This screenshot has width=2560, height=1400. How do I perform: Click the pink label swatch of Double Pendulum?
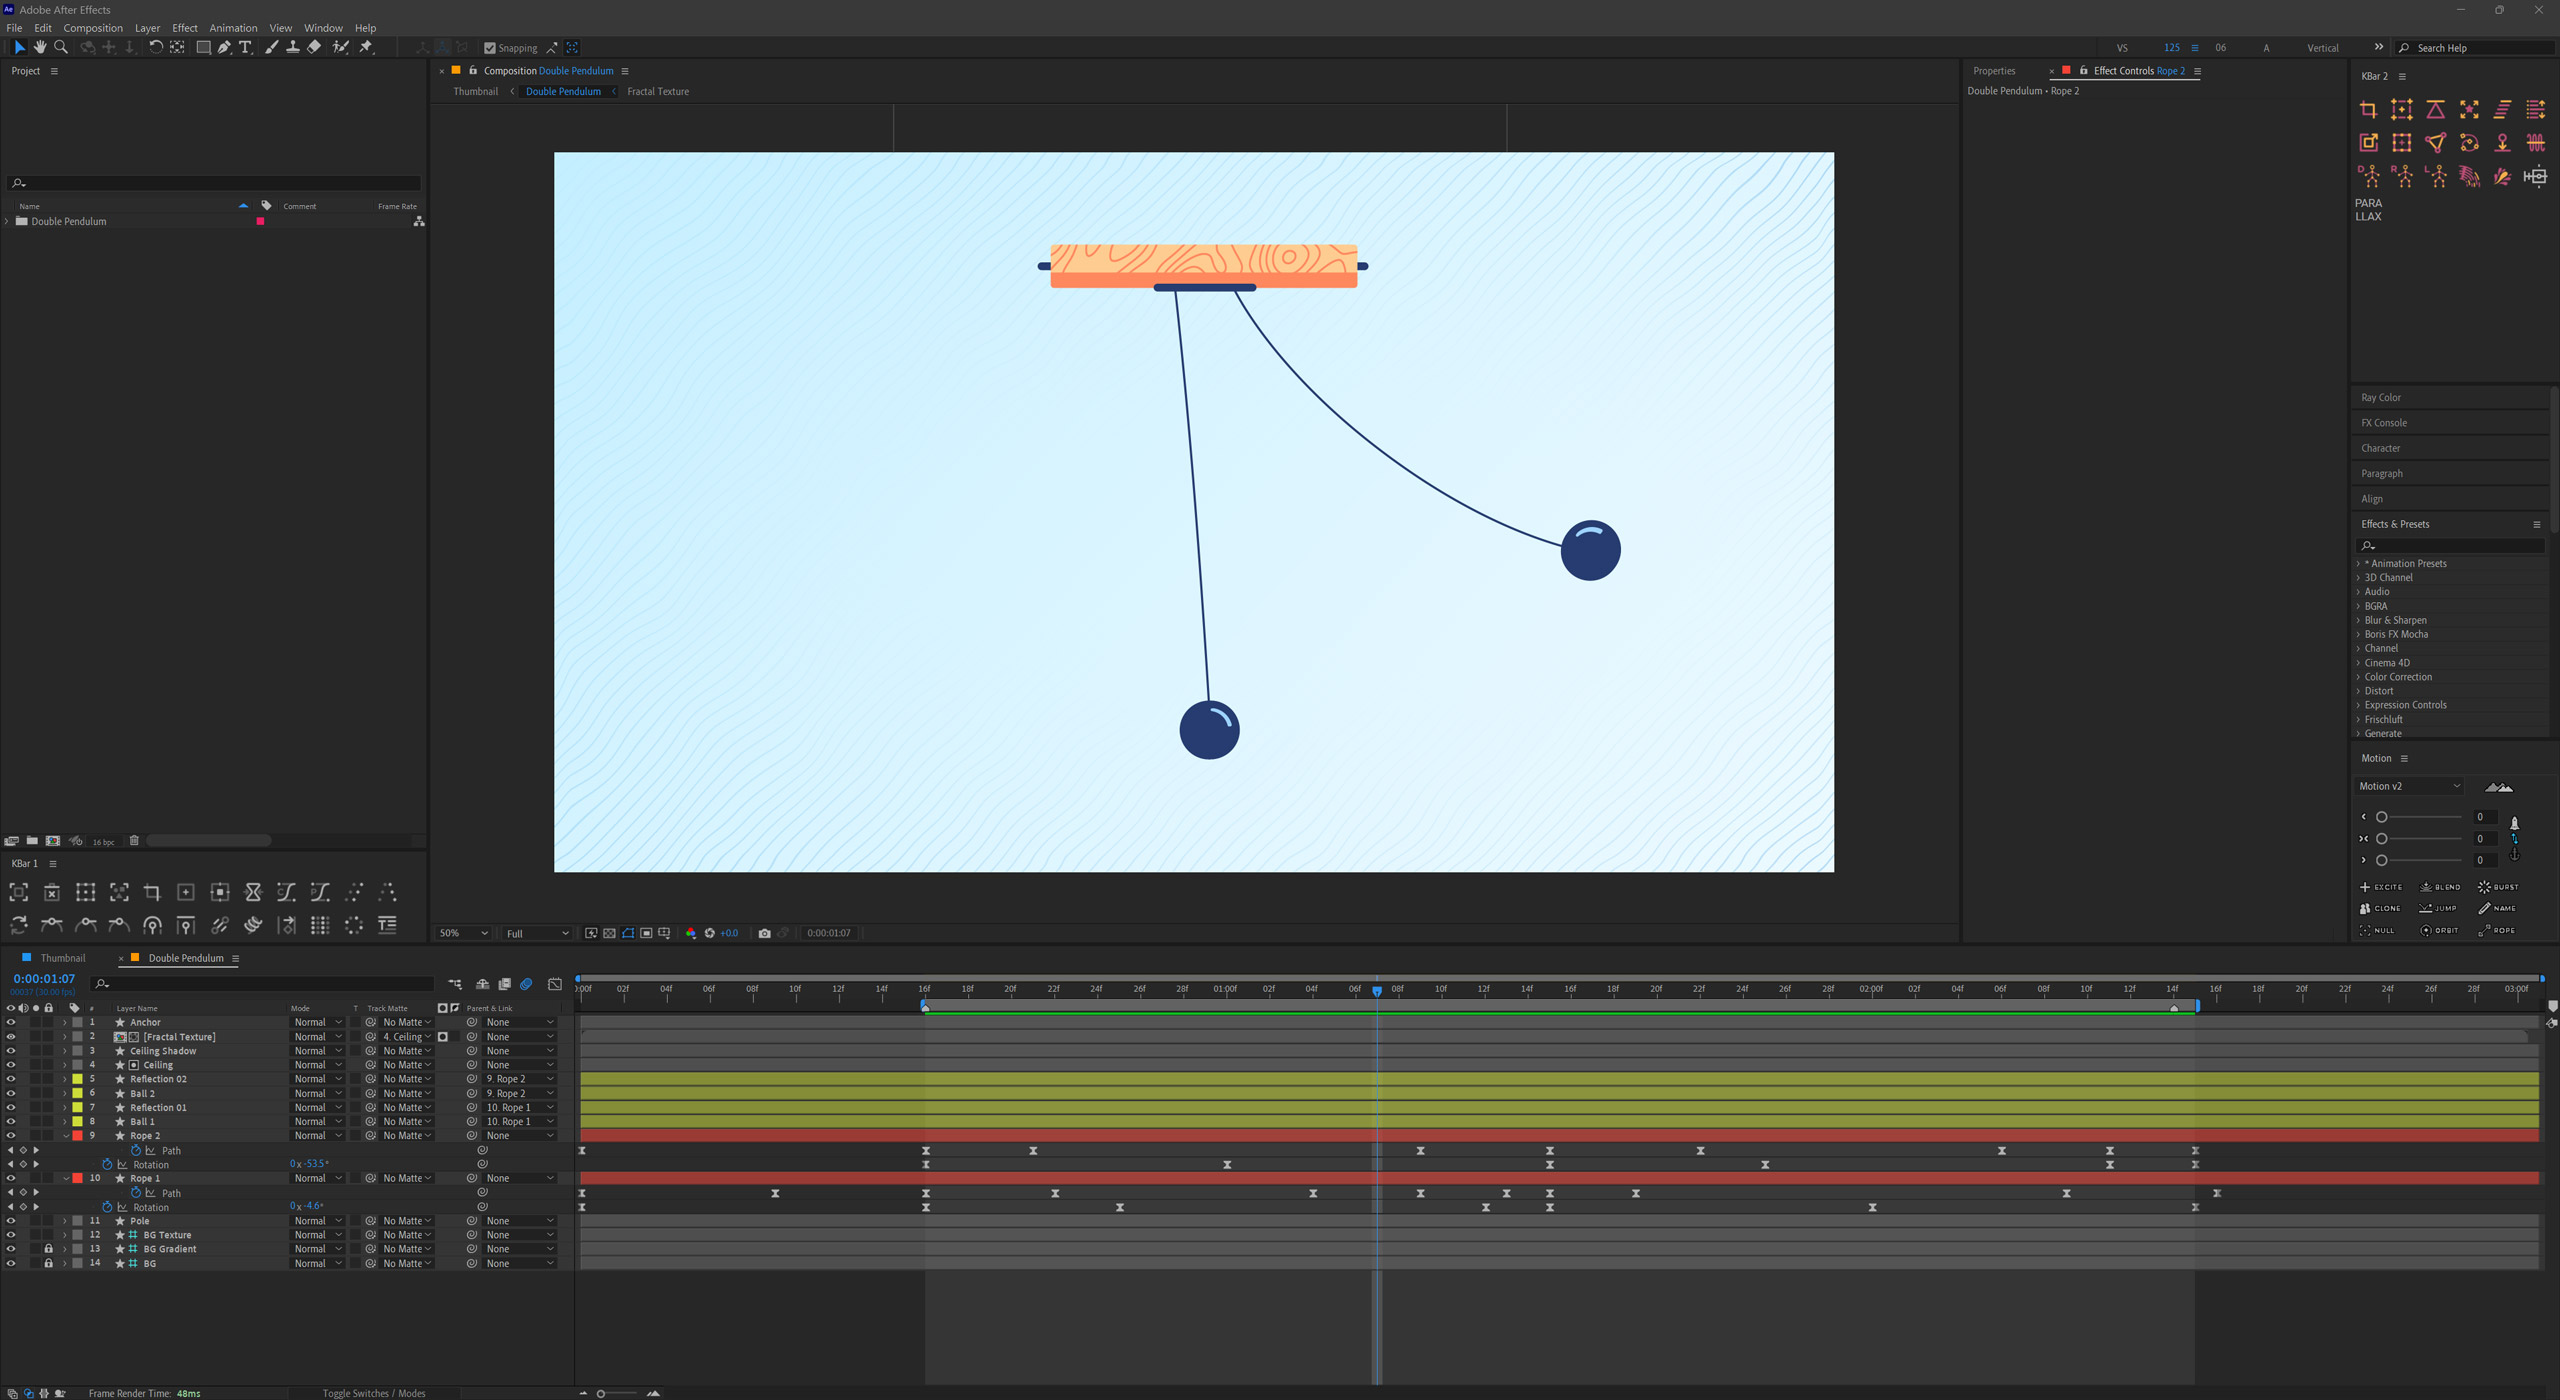260,221
